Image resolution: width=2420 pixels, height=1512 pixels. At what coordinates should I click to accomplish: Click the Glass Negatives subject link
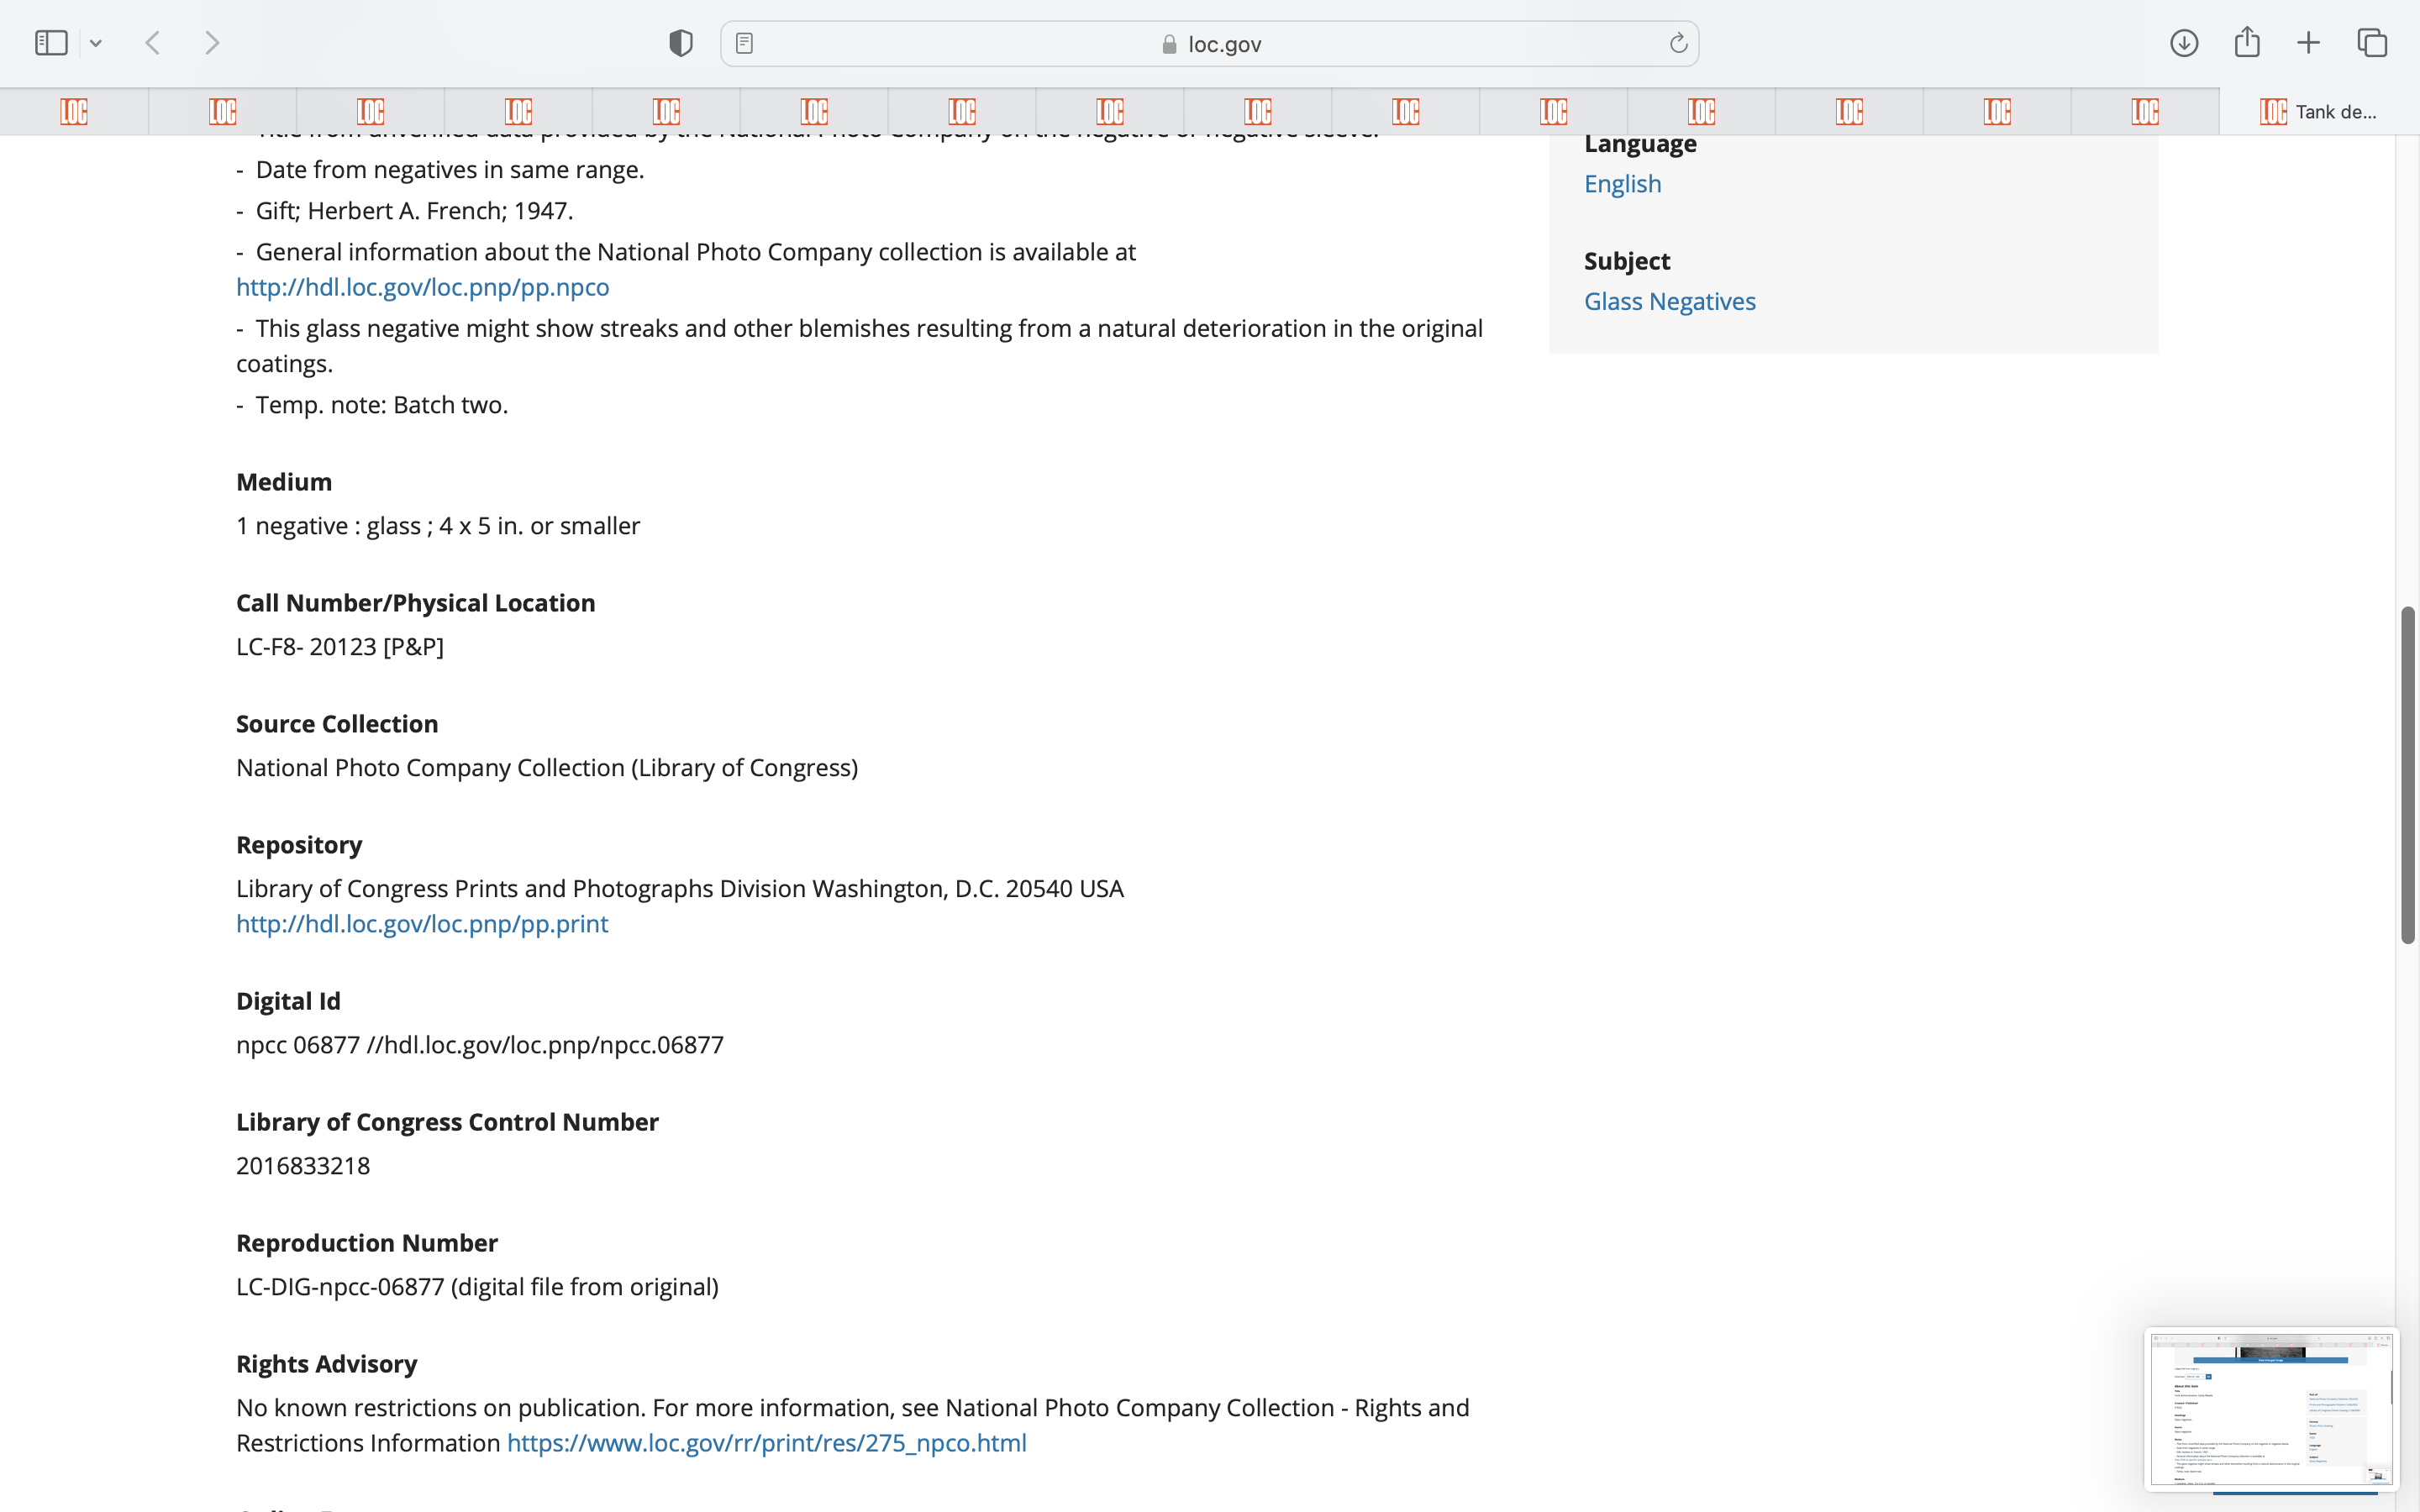click(1669, 301)
